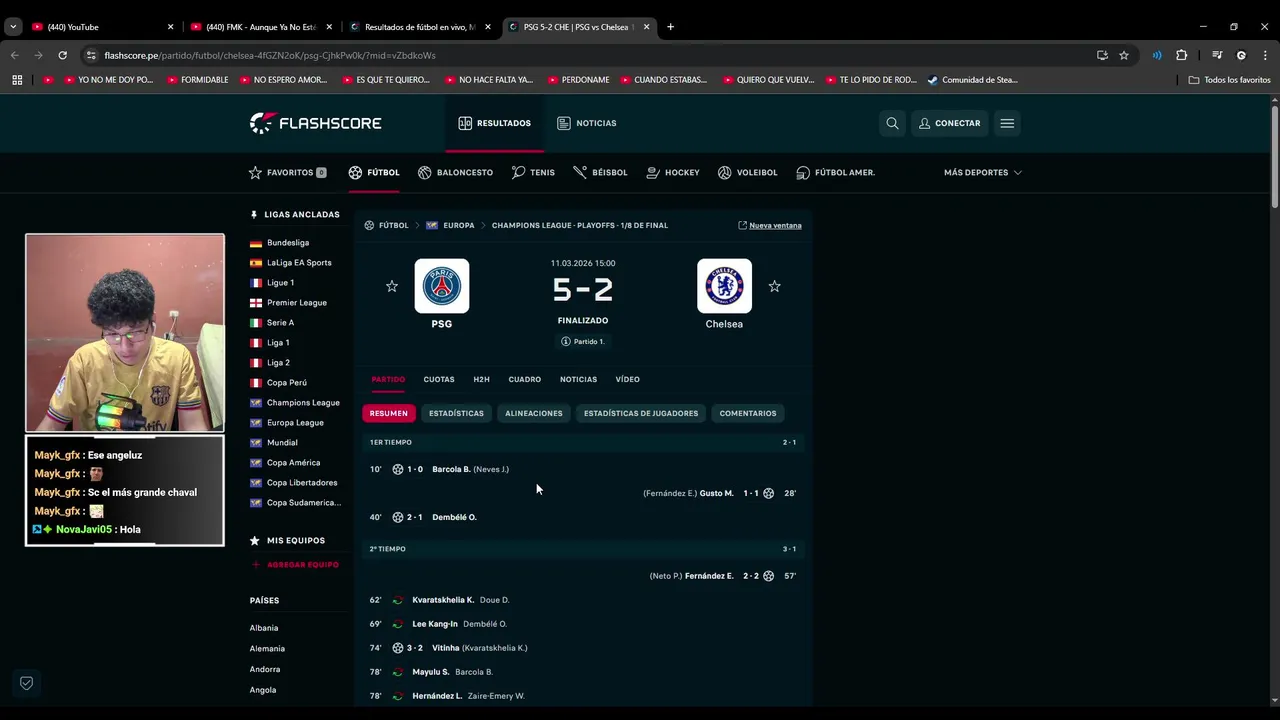The width and height of the screenshot is (1280, 720).
Task: Open the Cuotas match tab
Action: (x=439, y=379)
